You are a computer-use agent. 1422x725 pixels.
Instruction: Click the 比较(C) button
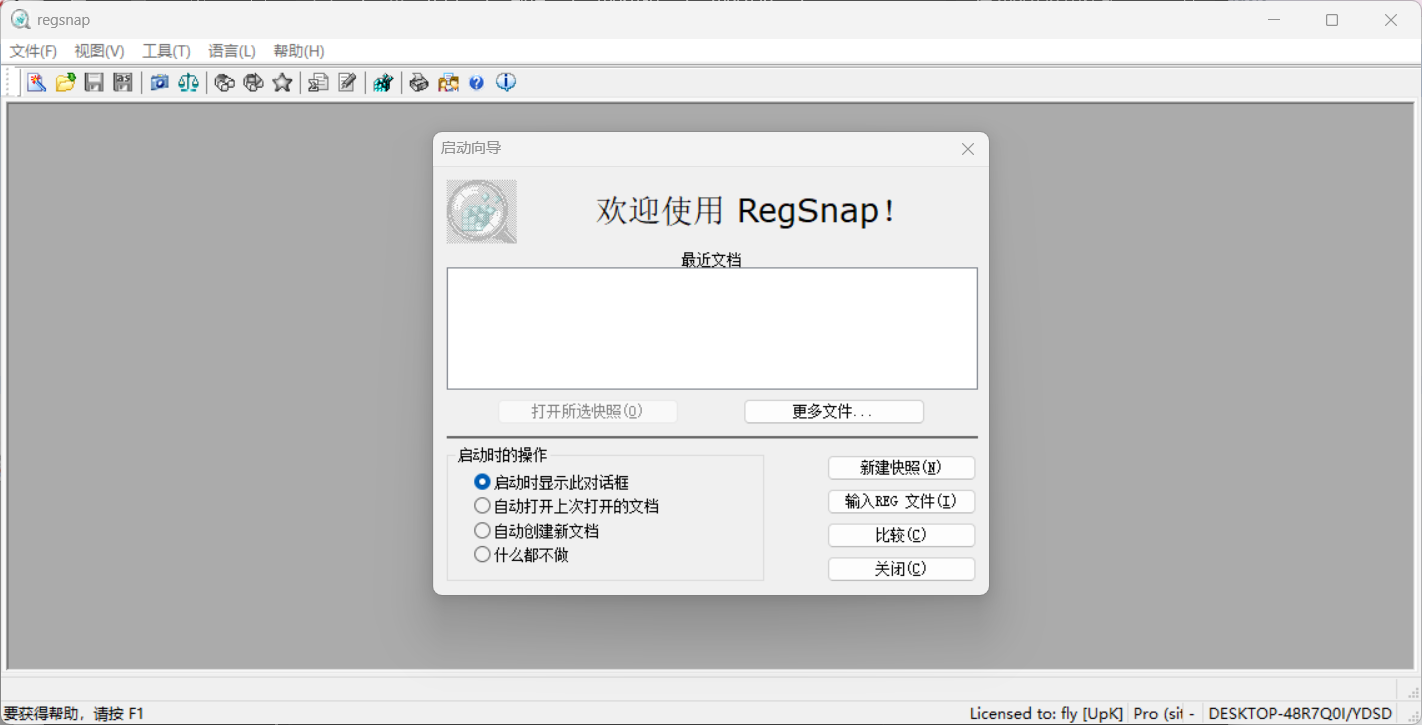point(902,536)
